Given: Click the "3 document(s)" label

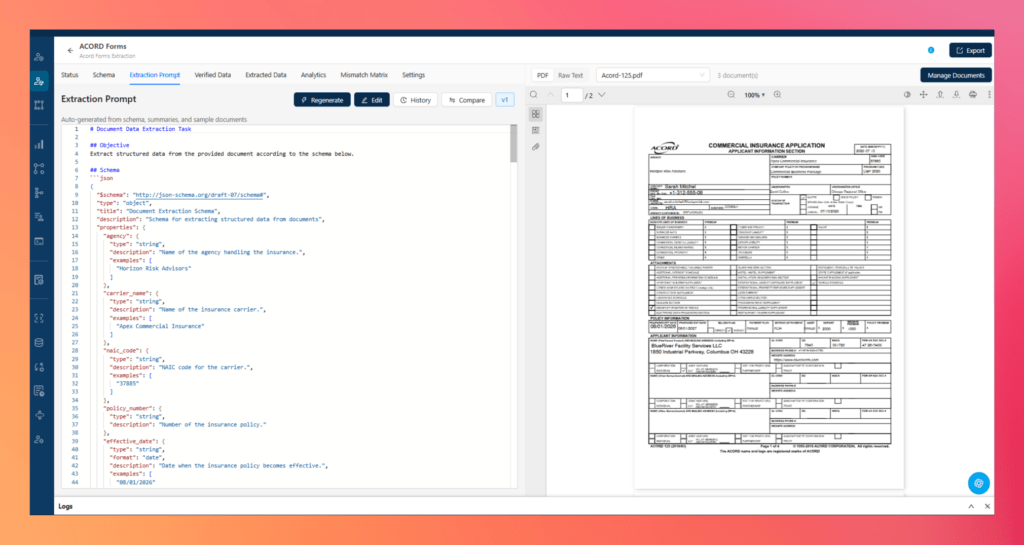Looking at the screenshot, I should tap(737, 76).
